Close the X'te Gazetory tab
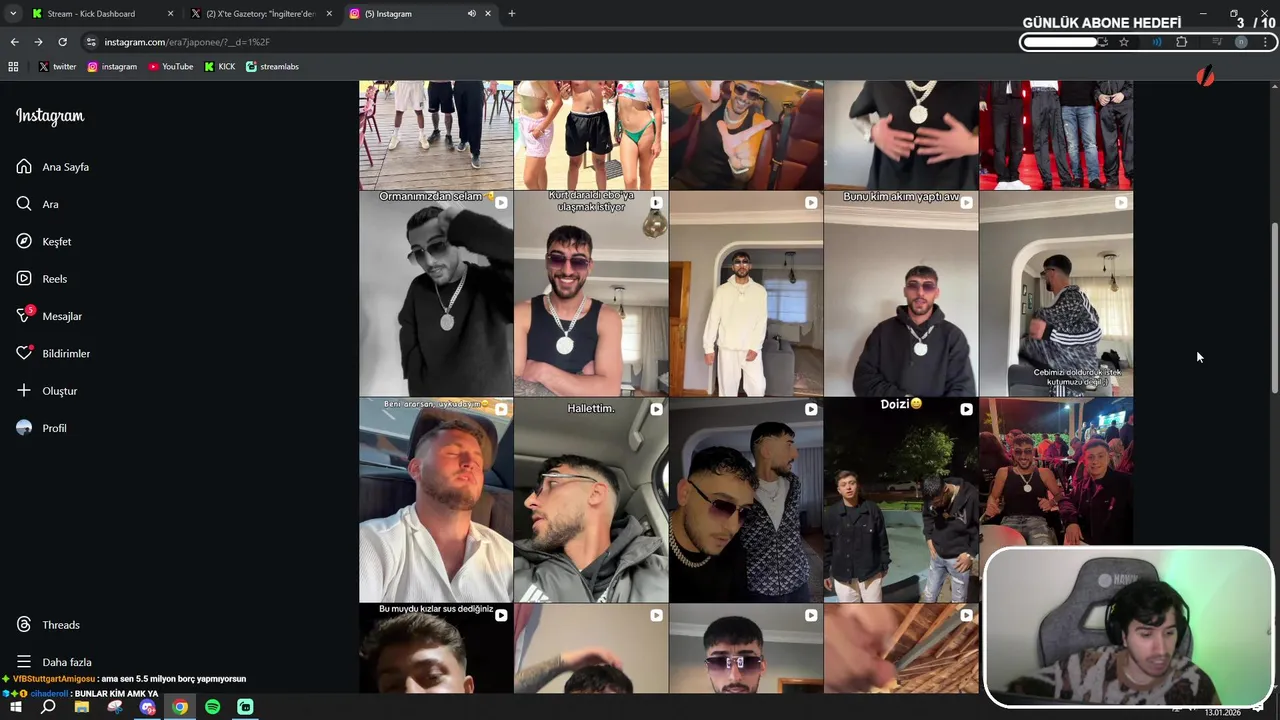This screenshot has width=1280, height=720. coord(329,14)
